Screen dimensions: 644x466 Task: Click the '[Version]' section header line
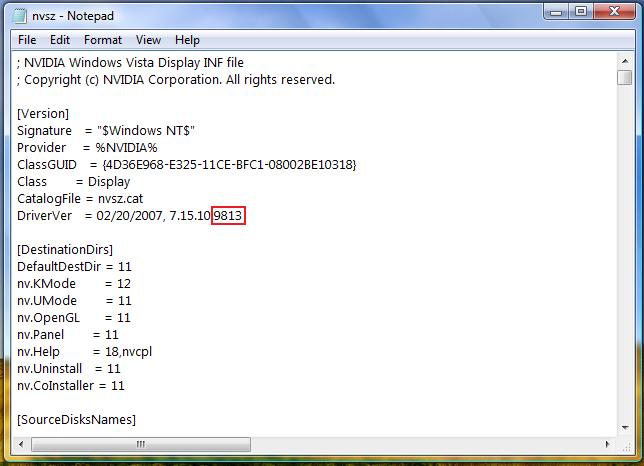pos(43,114)
